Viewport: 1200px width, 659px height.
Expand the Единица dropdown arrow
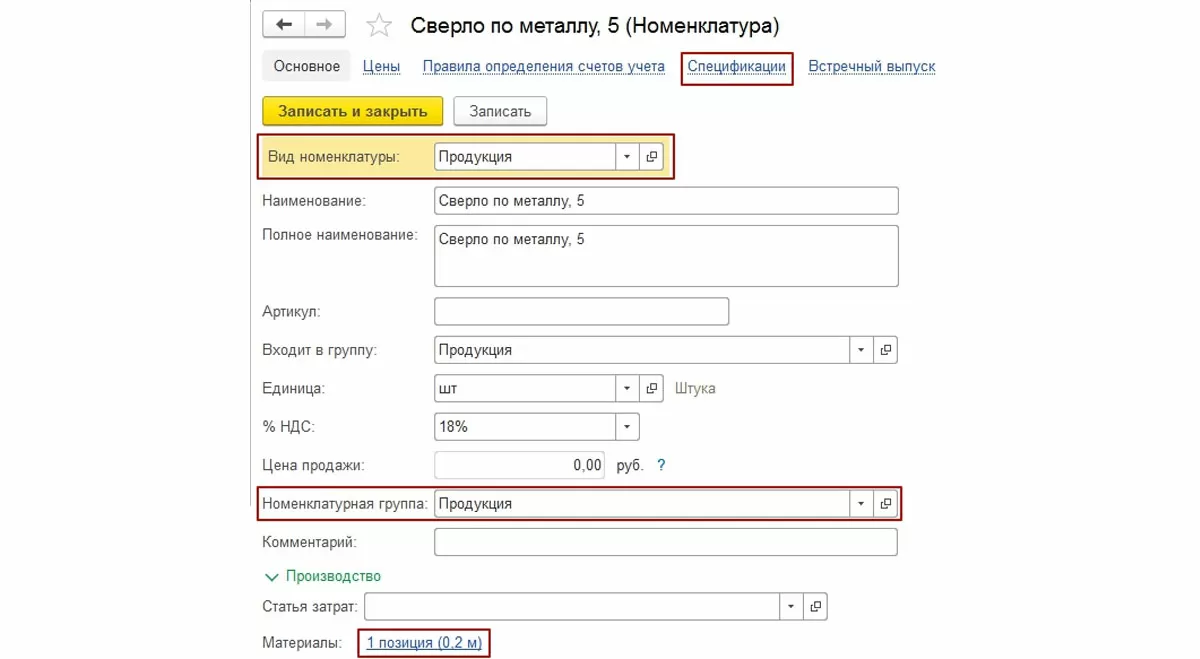pos(627,388)
